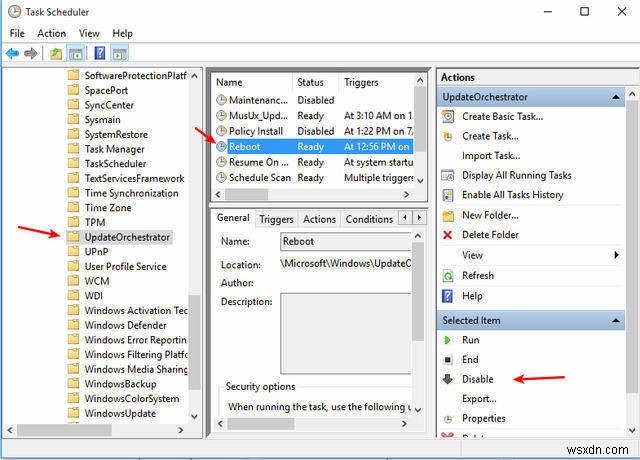Click the Display All Running Tasks icon

coord(448,176)
